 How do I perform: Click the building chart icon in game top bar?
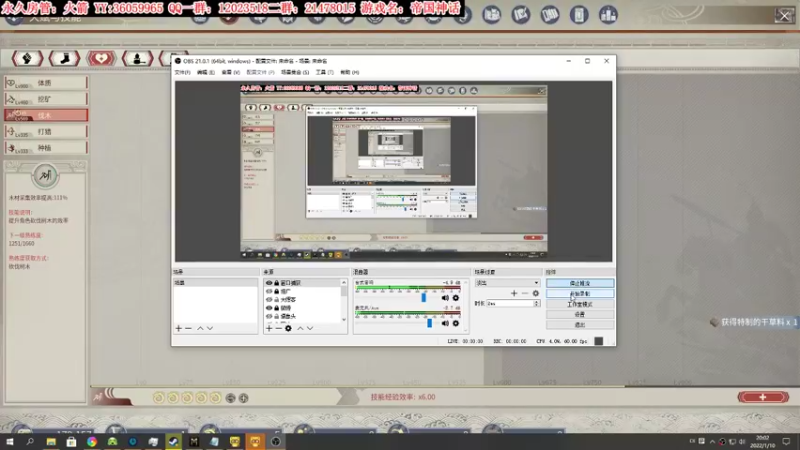click(608, 15)
